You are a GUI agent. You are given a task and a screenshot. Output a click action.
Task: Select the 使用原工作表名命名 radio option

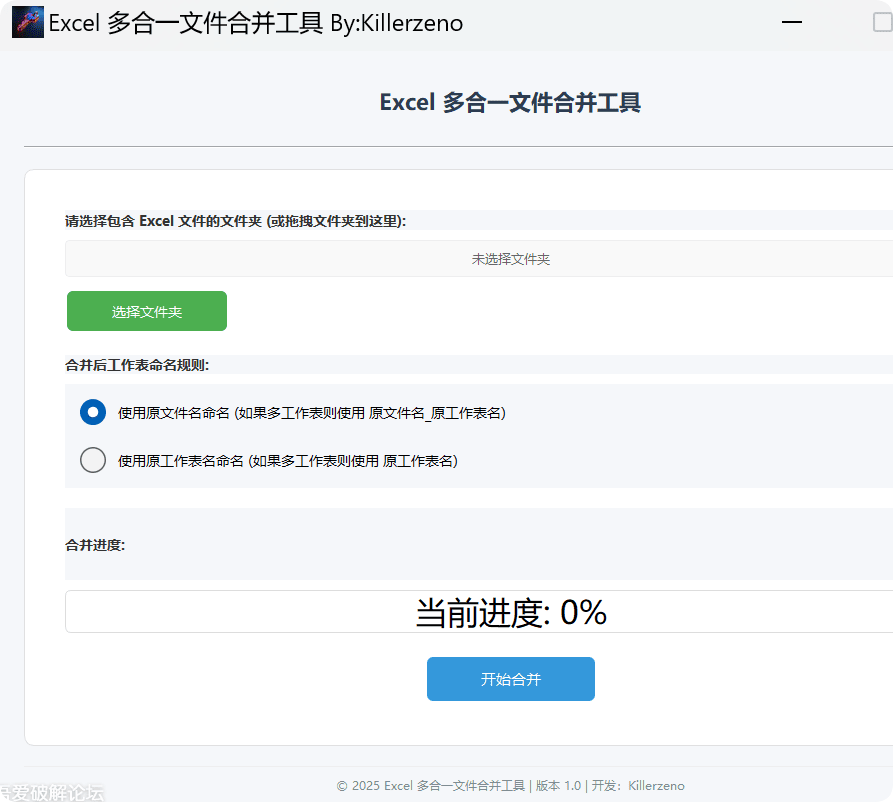click(93, 460)
